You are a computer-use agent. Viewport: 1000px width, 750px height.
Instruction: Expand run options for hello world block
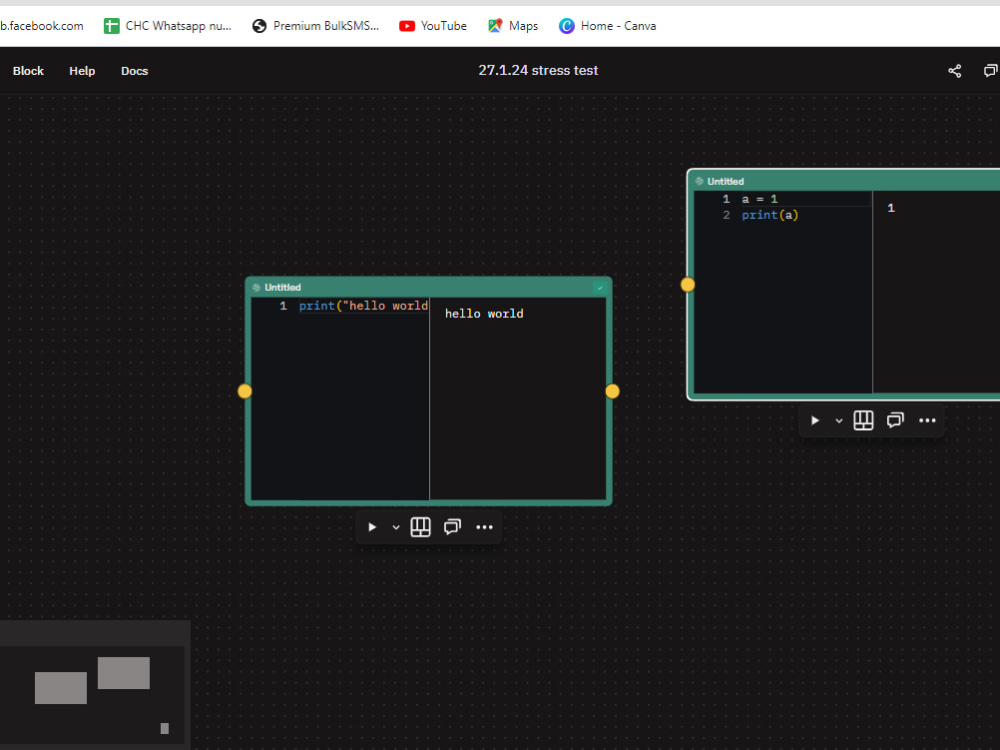tap(396, 527)
